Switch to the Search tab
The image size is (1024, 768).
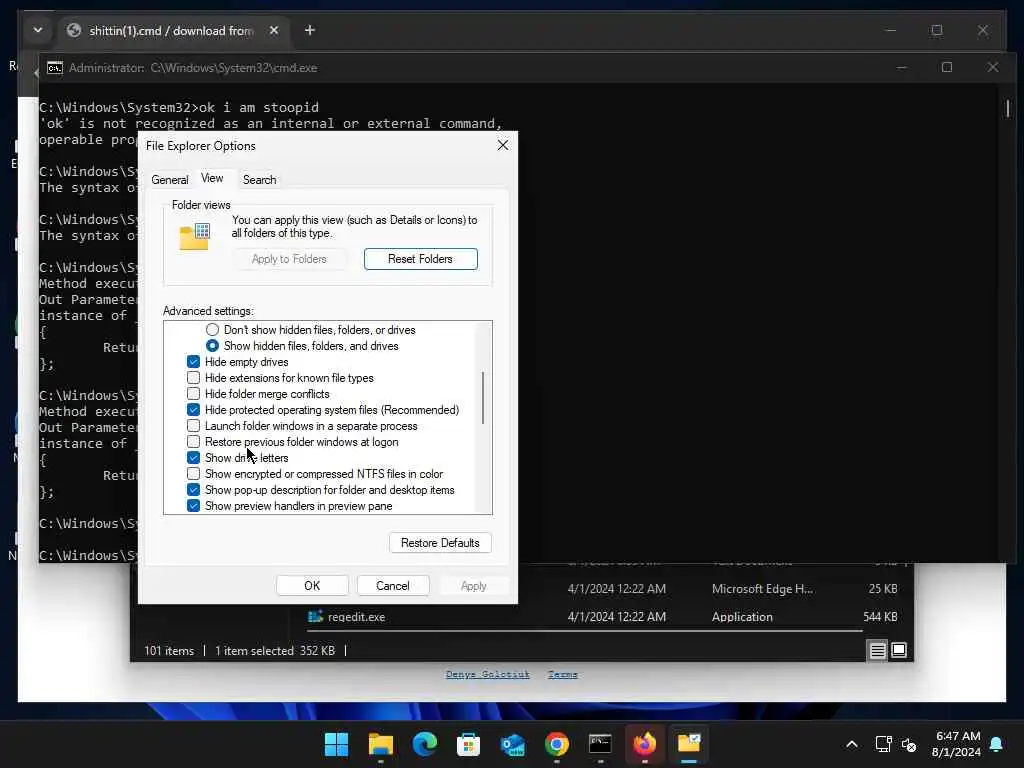click(259, 180)
